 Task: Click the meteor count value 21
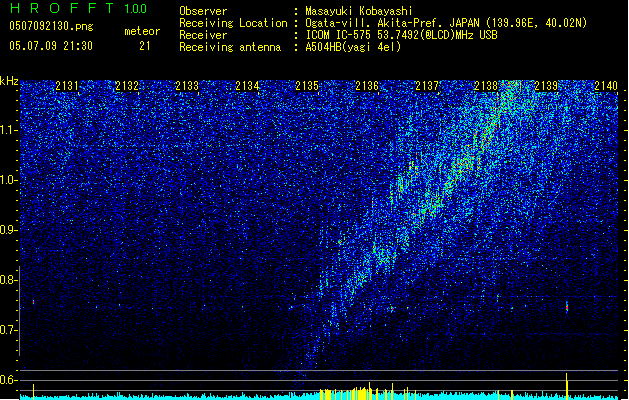[x=145, y=46]
